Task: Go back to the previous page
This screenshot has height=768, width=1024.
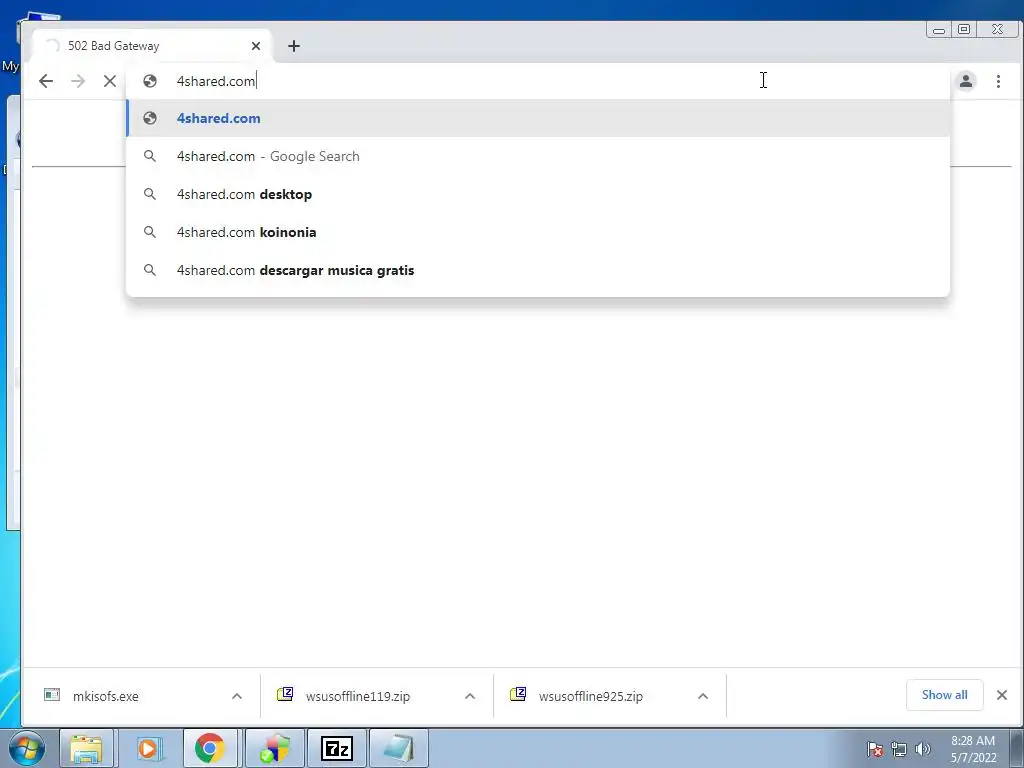Action: coord(46,81)
